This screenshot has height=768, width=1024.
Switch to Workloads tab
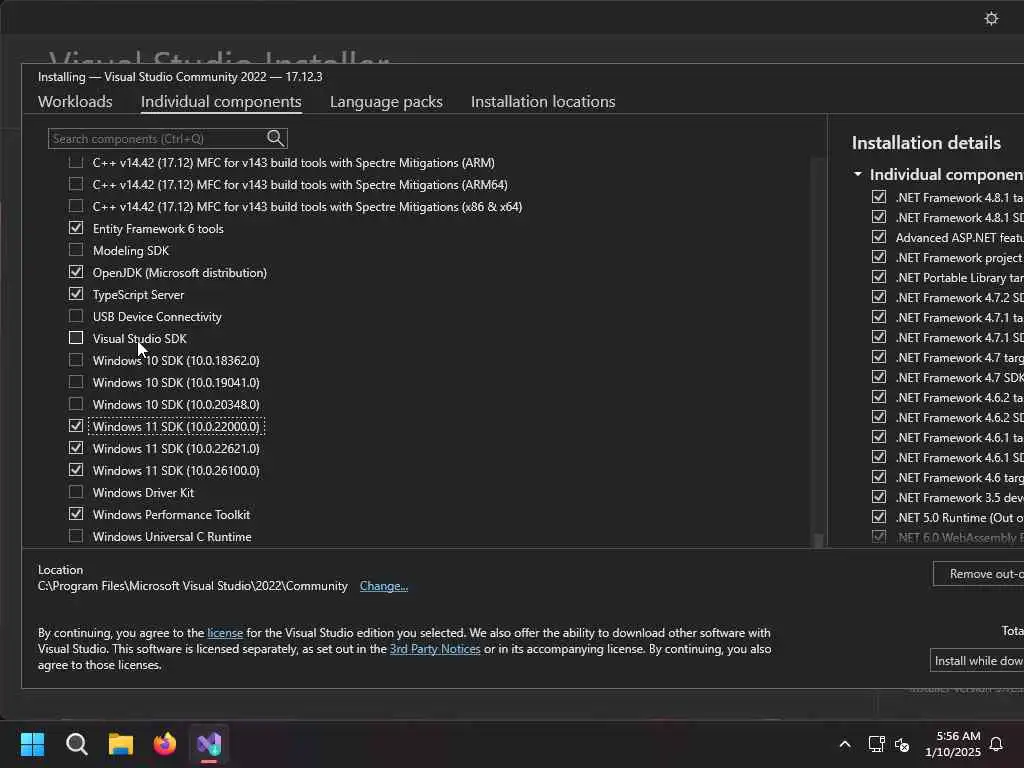(x=75, y=101)
